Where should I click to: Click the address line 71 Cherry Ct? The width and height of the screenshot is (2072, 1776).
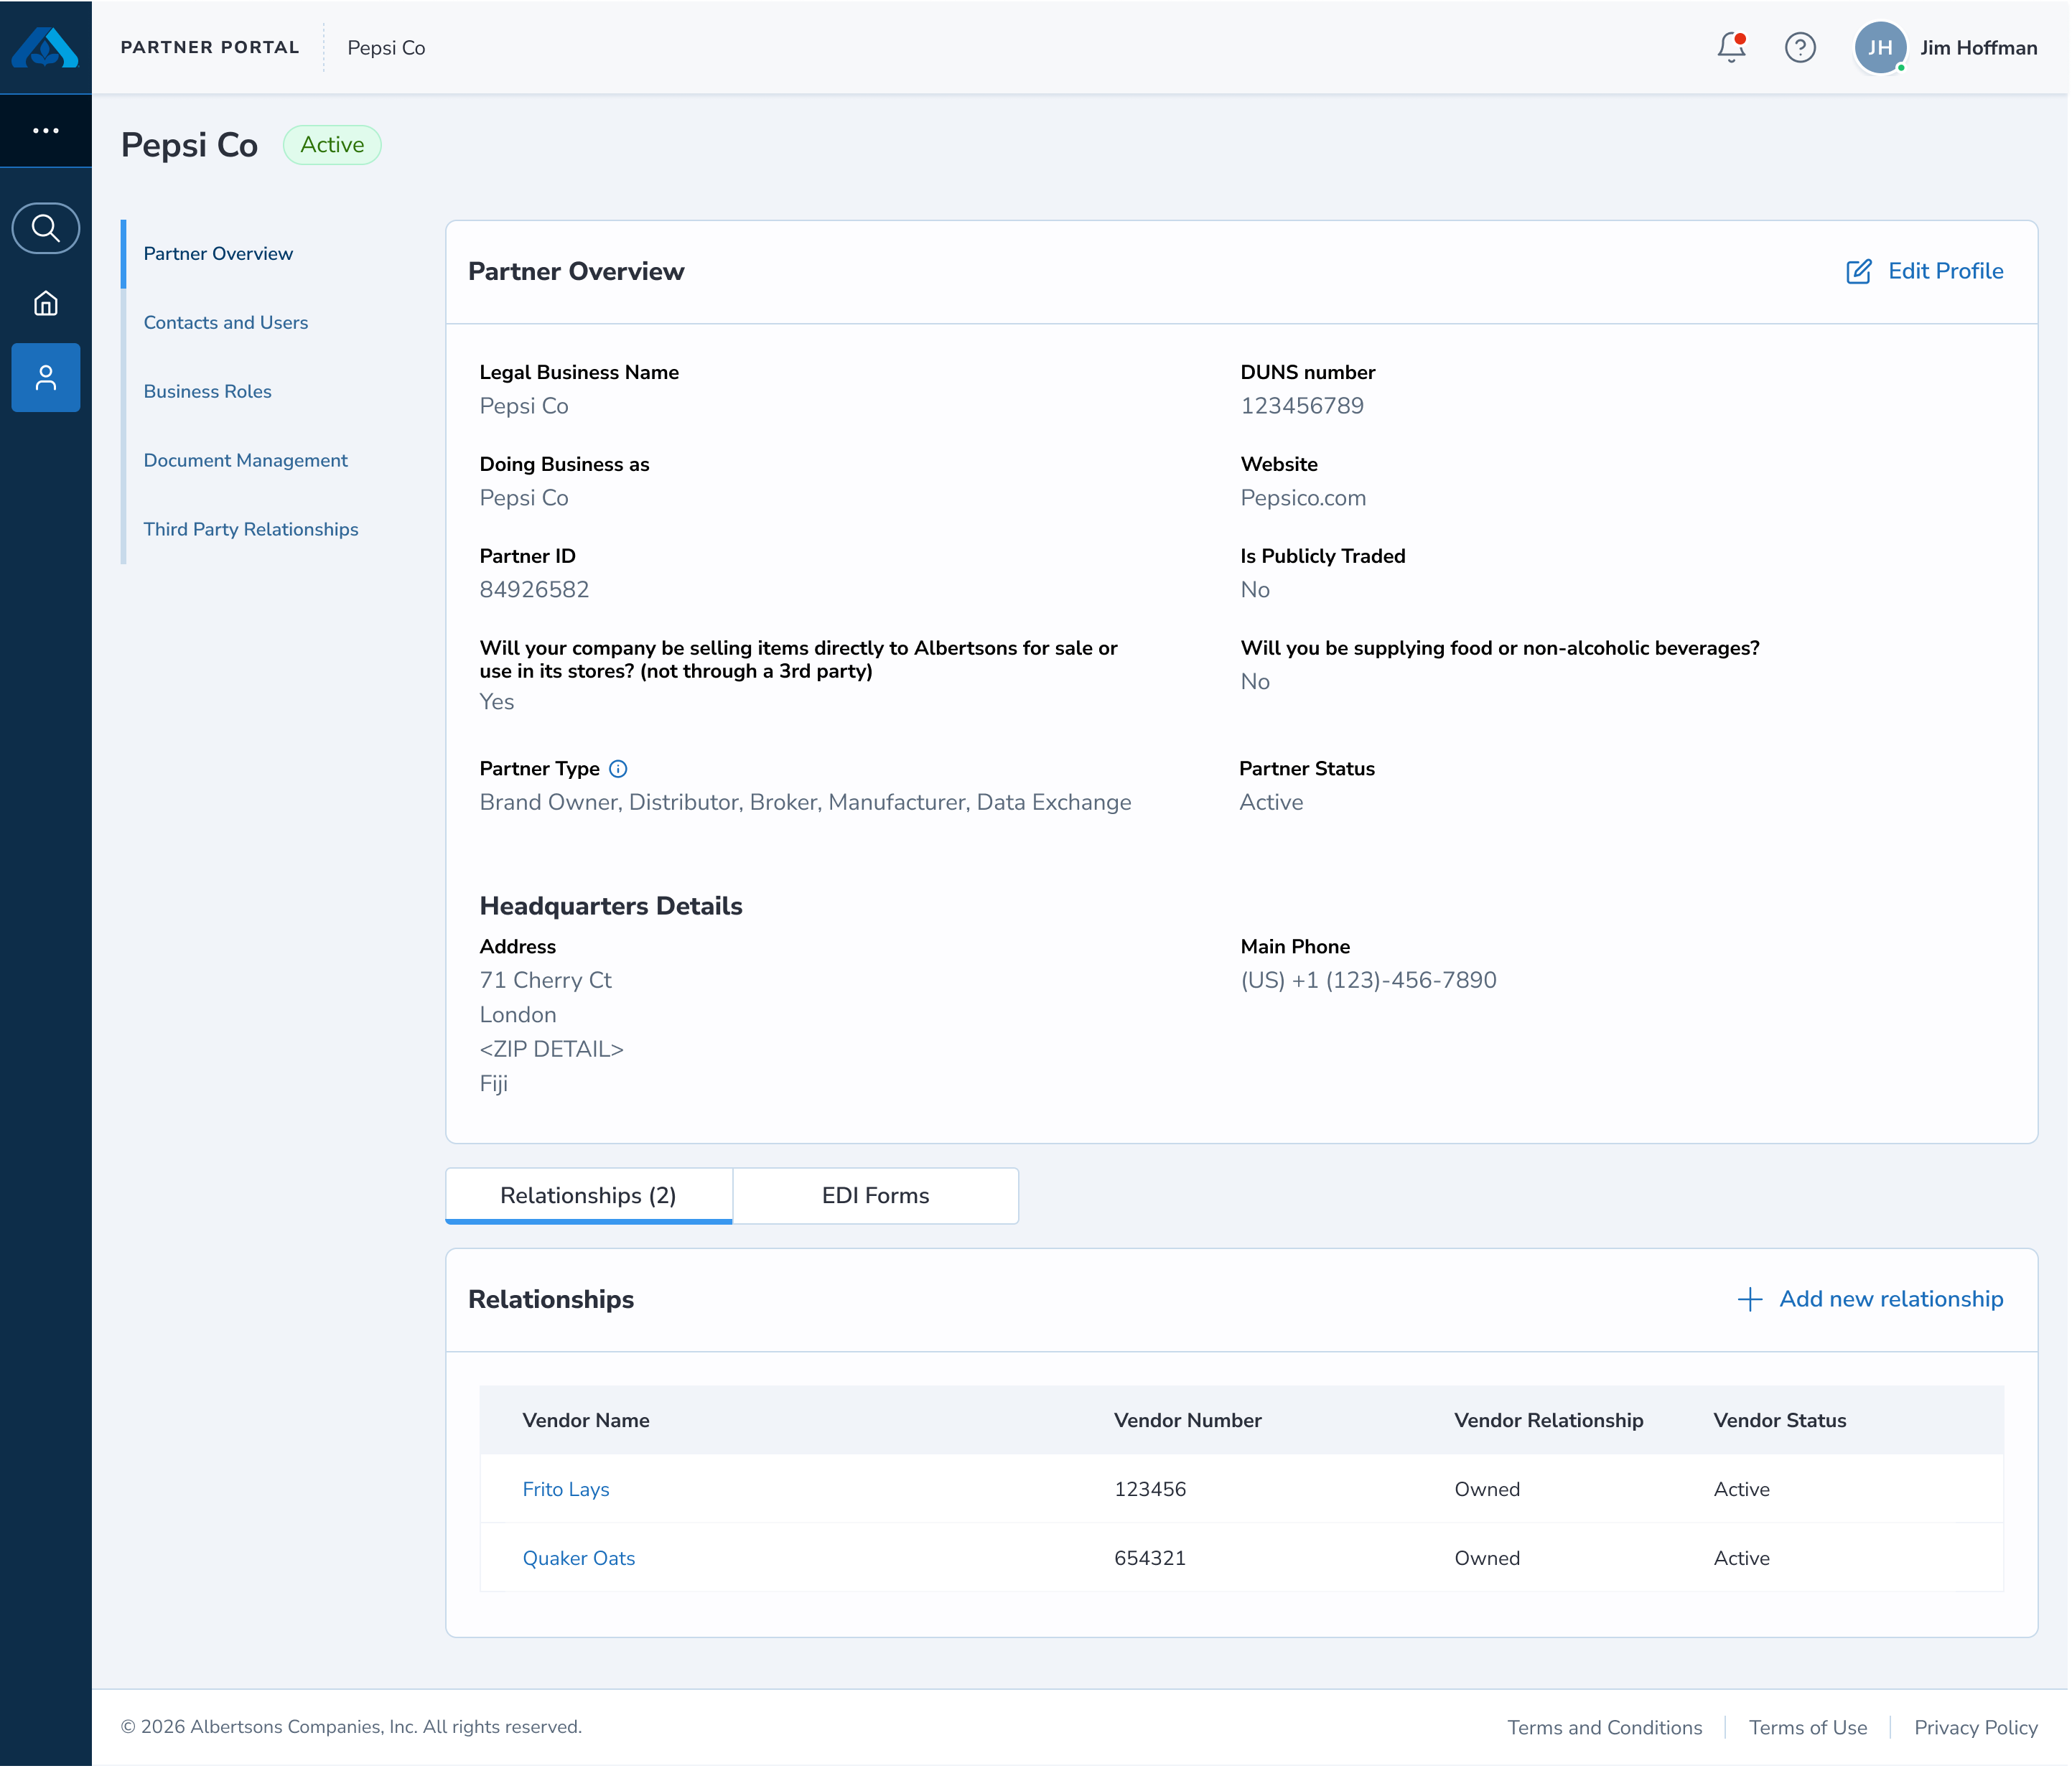pyautogui.click(x=546, y=981)
